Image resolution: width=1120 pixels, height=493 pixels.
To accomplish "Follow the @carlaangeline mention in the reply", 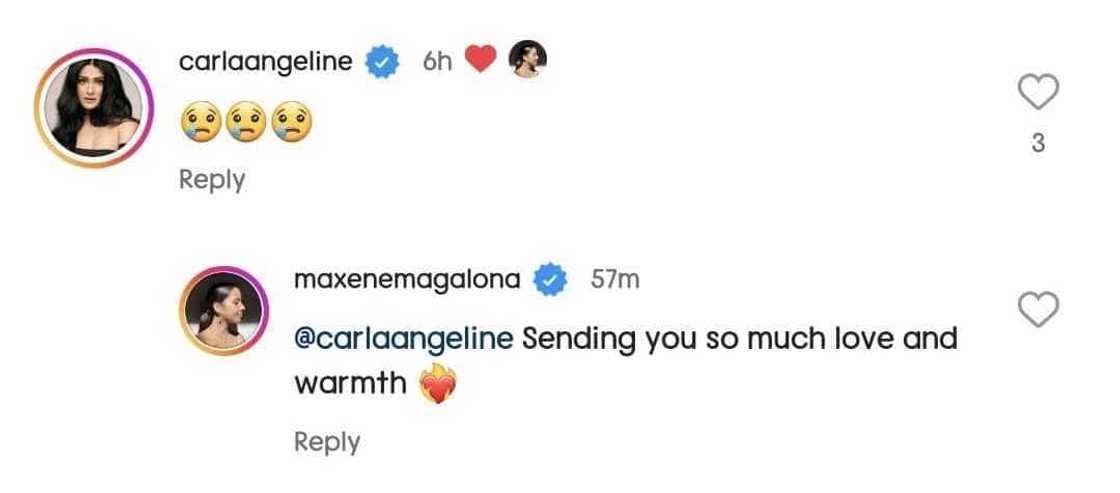I will tap(404, 338).
